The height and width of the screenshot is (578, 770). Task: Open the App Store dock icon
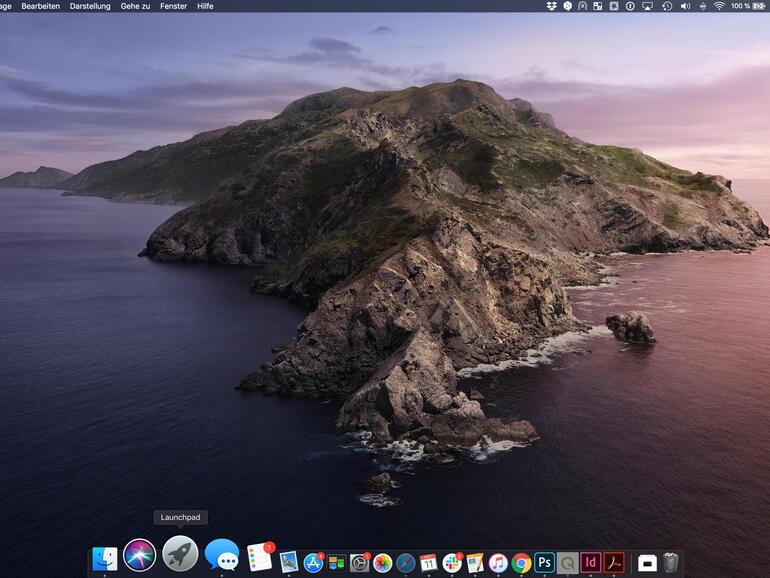click(x=314, y=563)
